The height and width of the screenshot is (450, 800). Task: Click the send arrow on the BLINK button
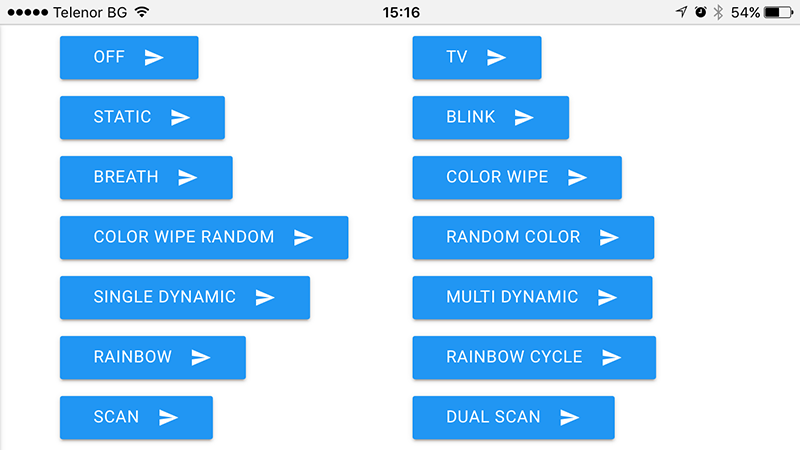click(524, 117)
